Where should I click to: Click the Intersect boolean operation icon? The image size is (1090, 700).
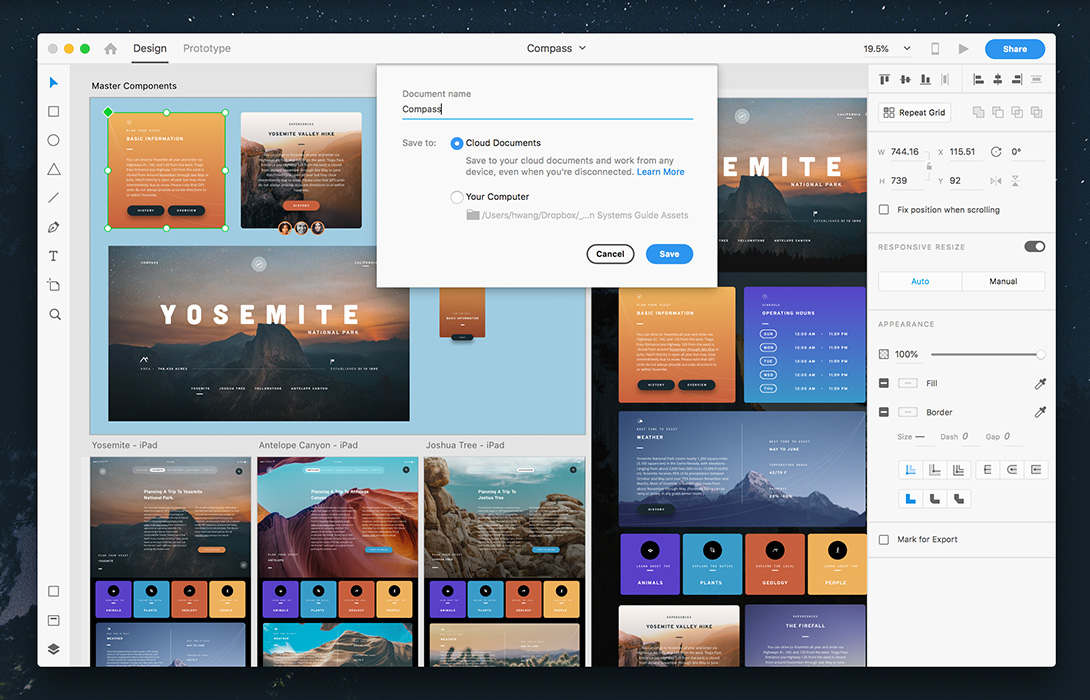(1017, 112)
